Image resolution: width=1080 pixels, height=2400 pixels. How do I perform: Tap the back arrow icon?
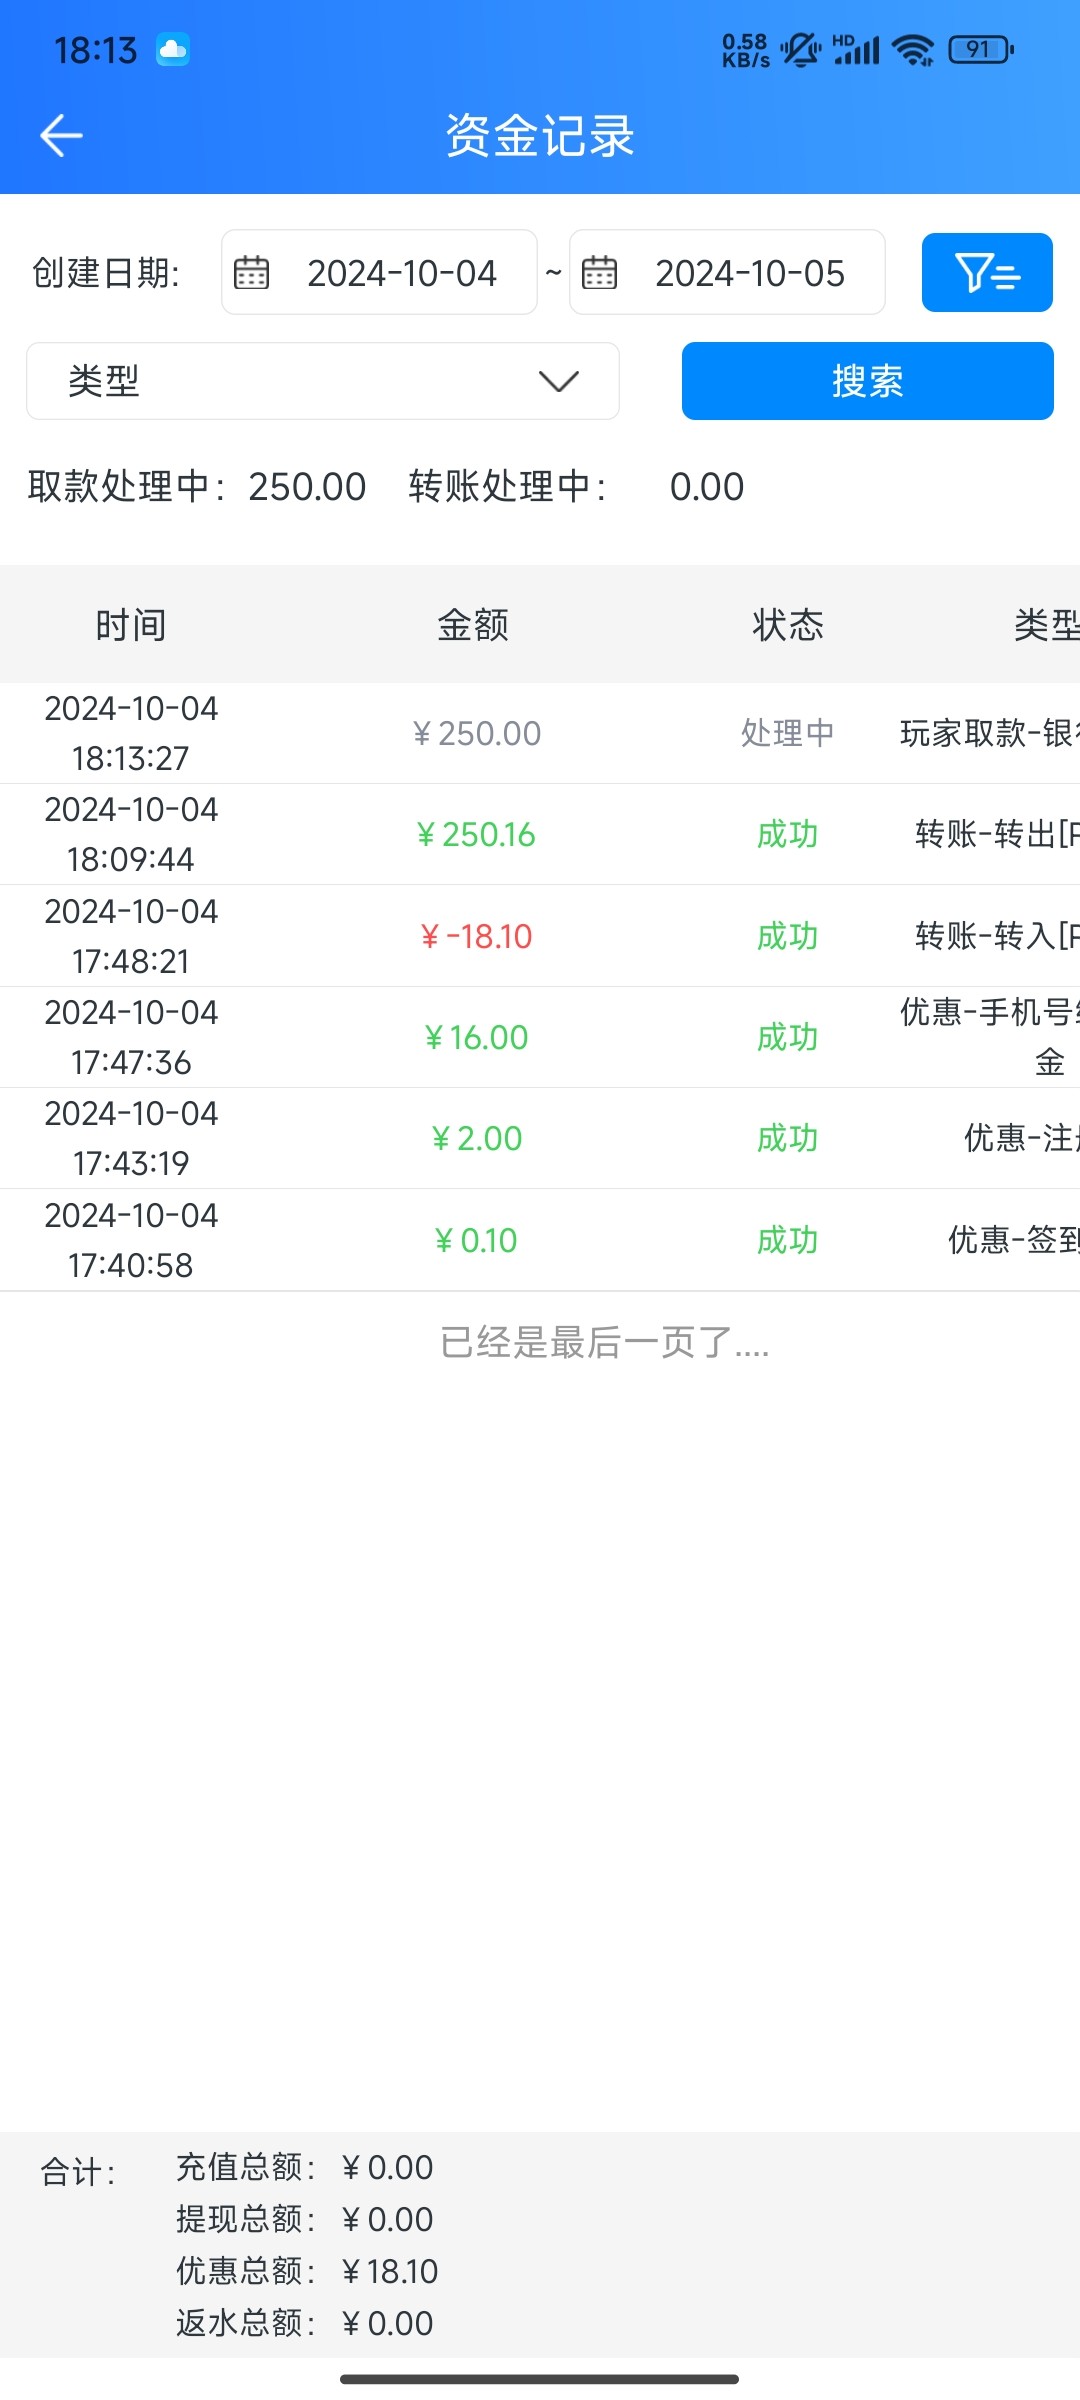coord(61,136)
